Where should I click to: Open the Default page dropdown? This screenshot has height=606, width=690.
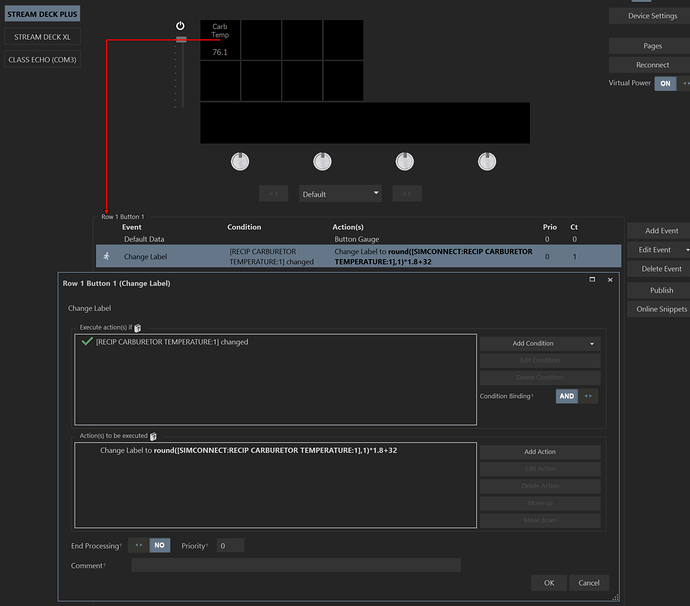point(340,194)
